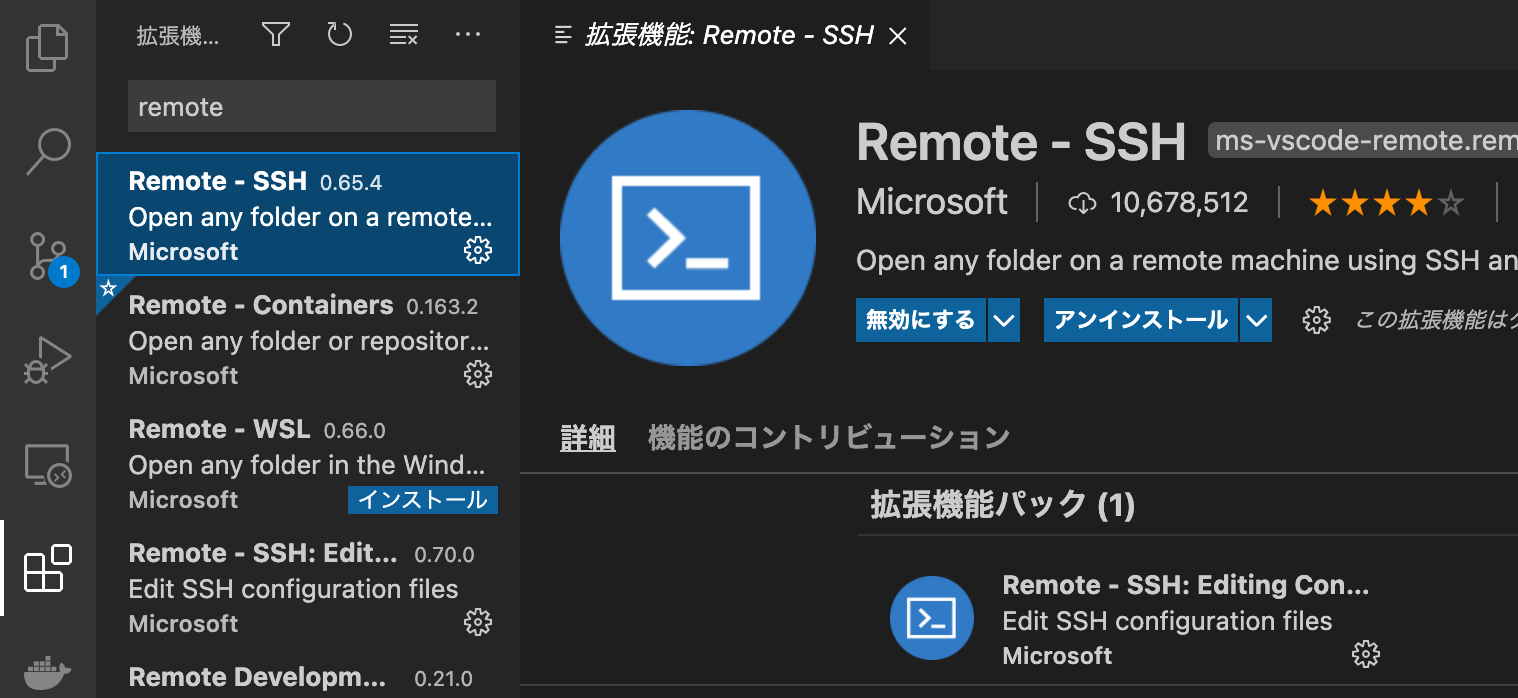
Task: Click 'Open any folder on a remote machine' description
Action: [1187, 262]
